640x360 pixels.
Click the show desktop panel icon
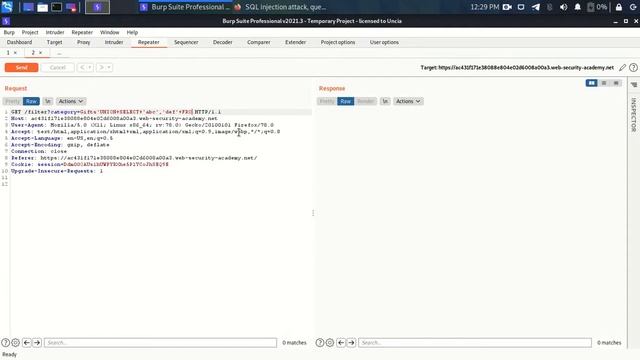tap(28, 7)
